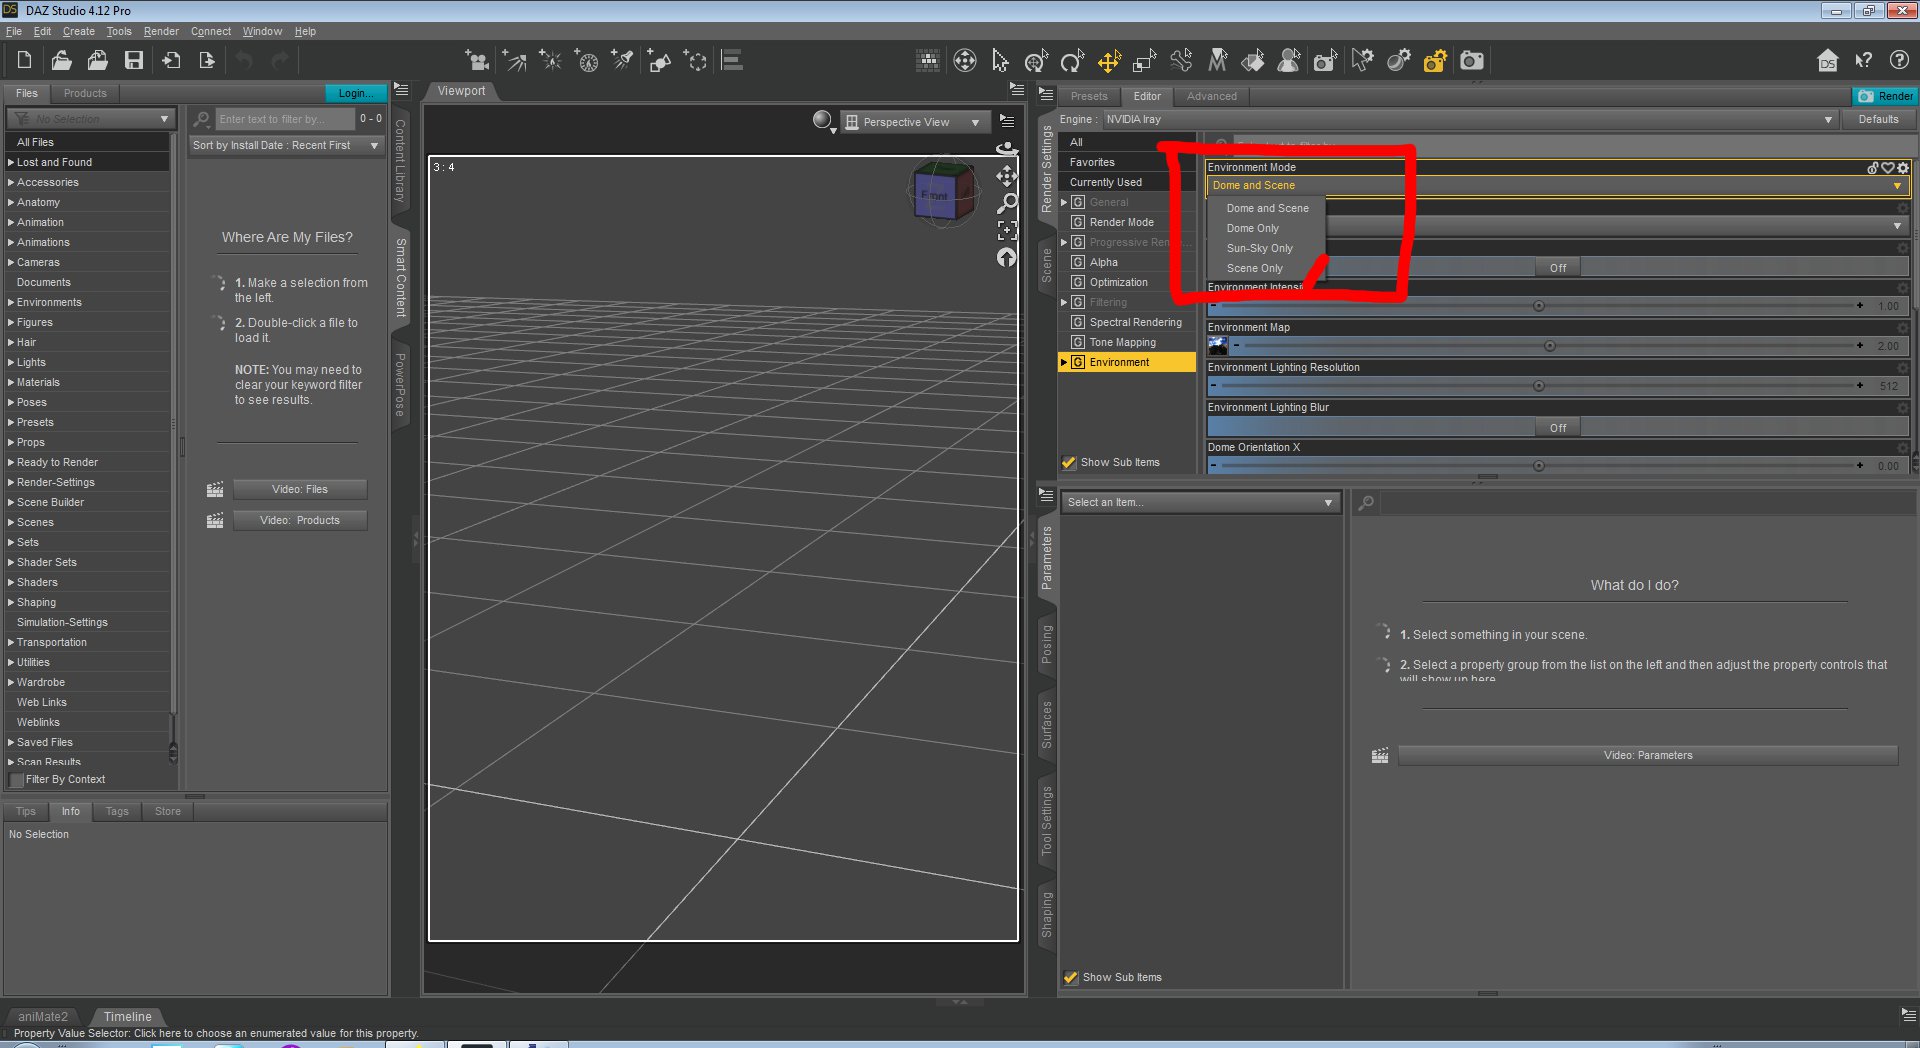Expand the Filtering render settings group
Screen dimensions: 1920x1048
(1064, 303)
